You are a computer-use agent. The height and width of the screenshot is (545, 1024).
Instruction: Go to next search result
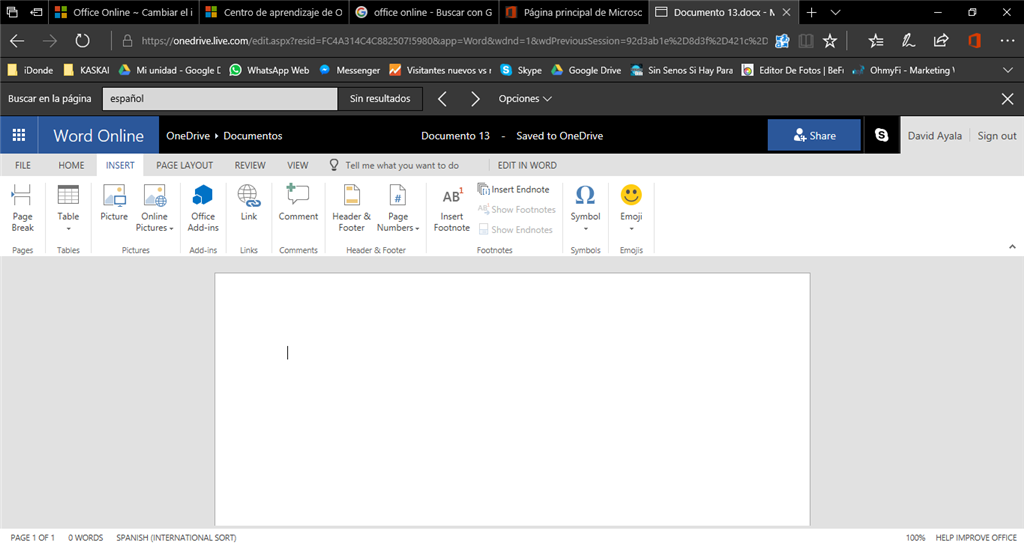[475, 99]
